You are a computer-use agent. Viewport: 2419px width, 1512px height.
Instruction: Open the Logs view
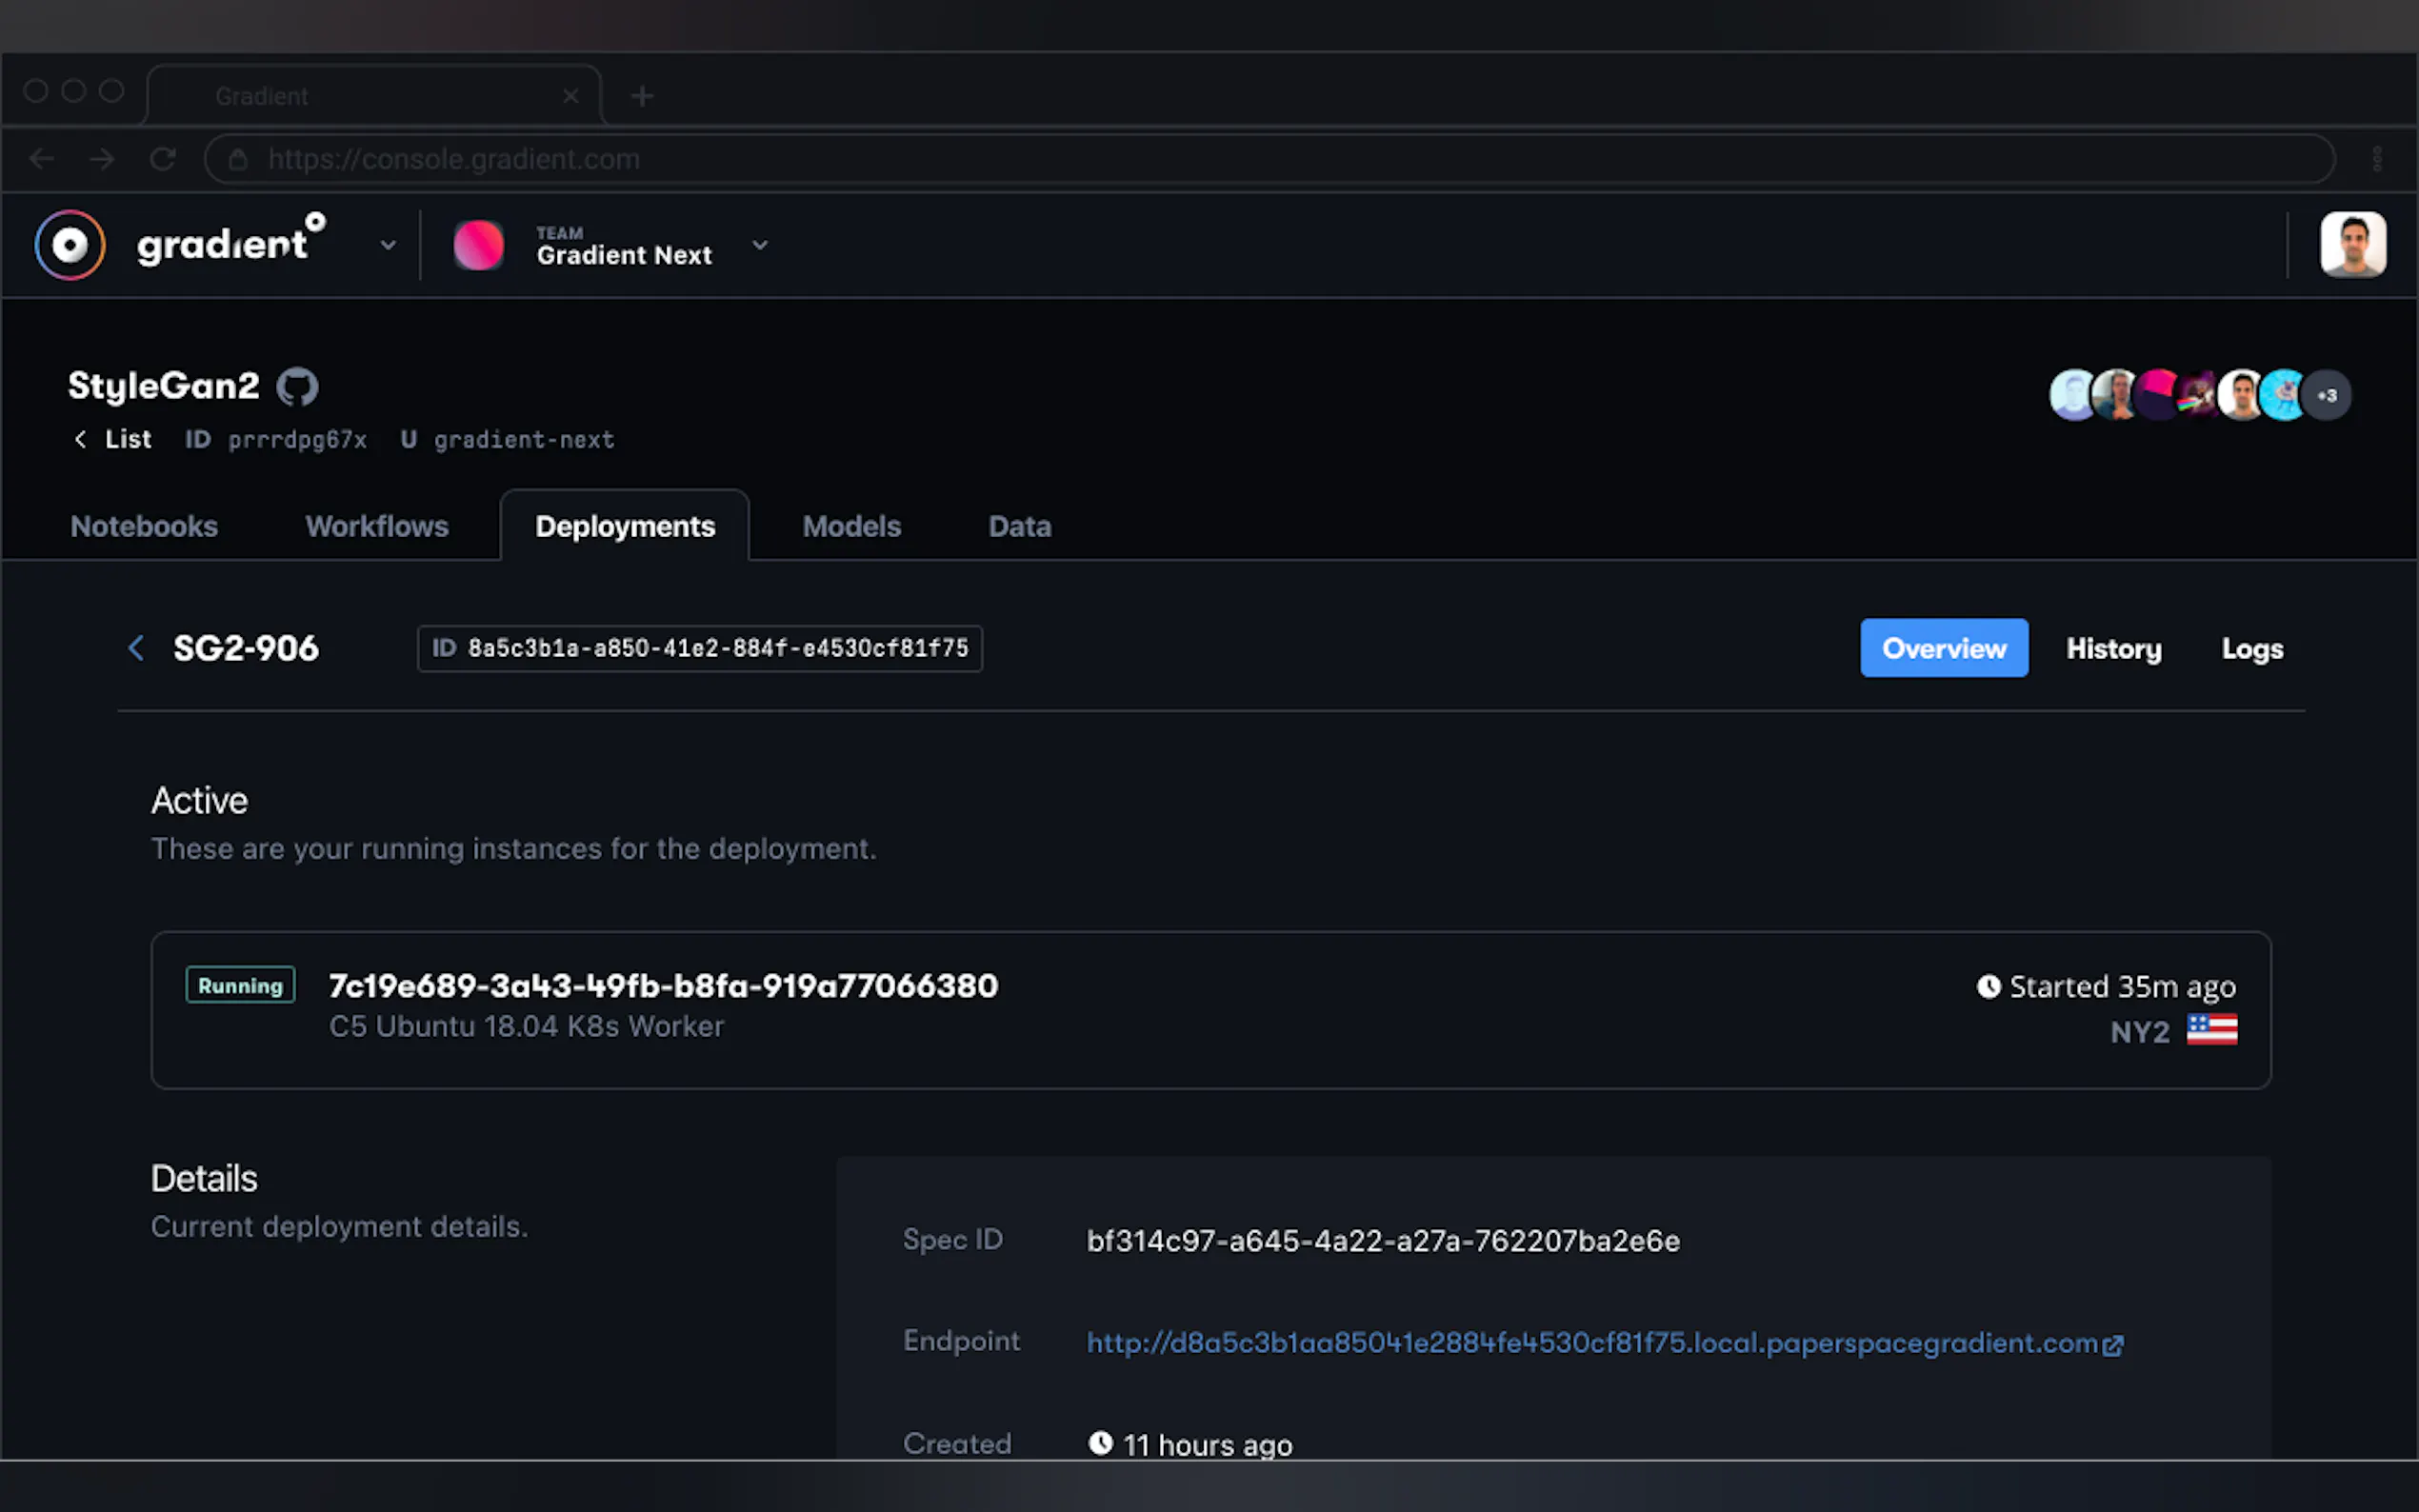point(2252,649)
